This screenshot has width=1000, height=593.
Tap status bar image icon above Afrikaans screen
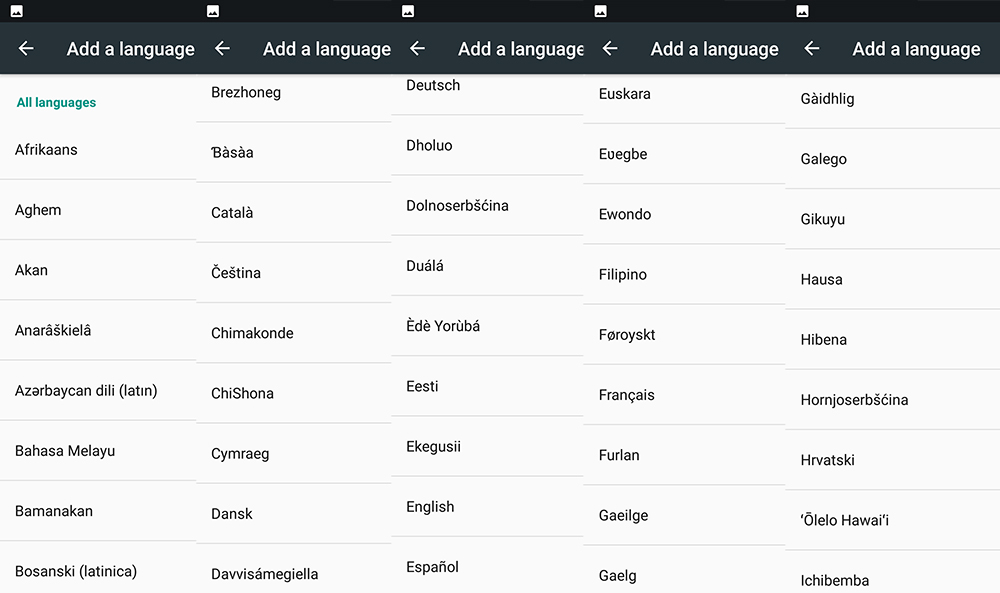click(x=17, y=11)
